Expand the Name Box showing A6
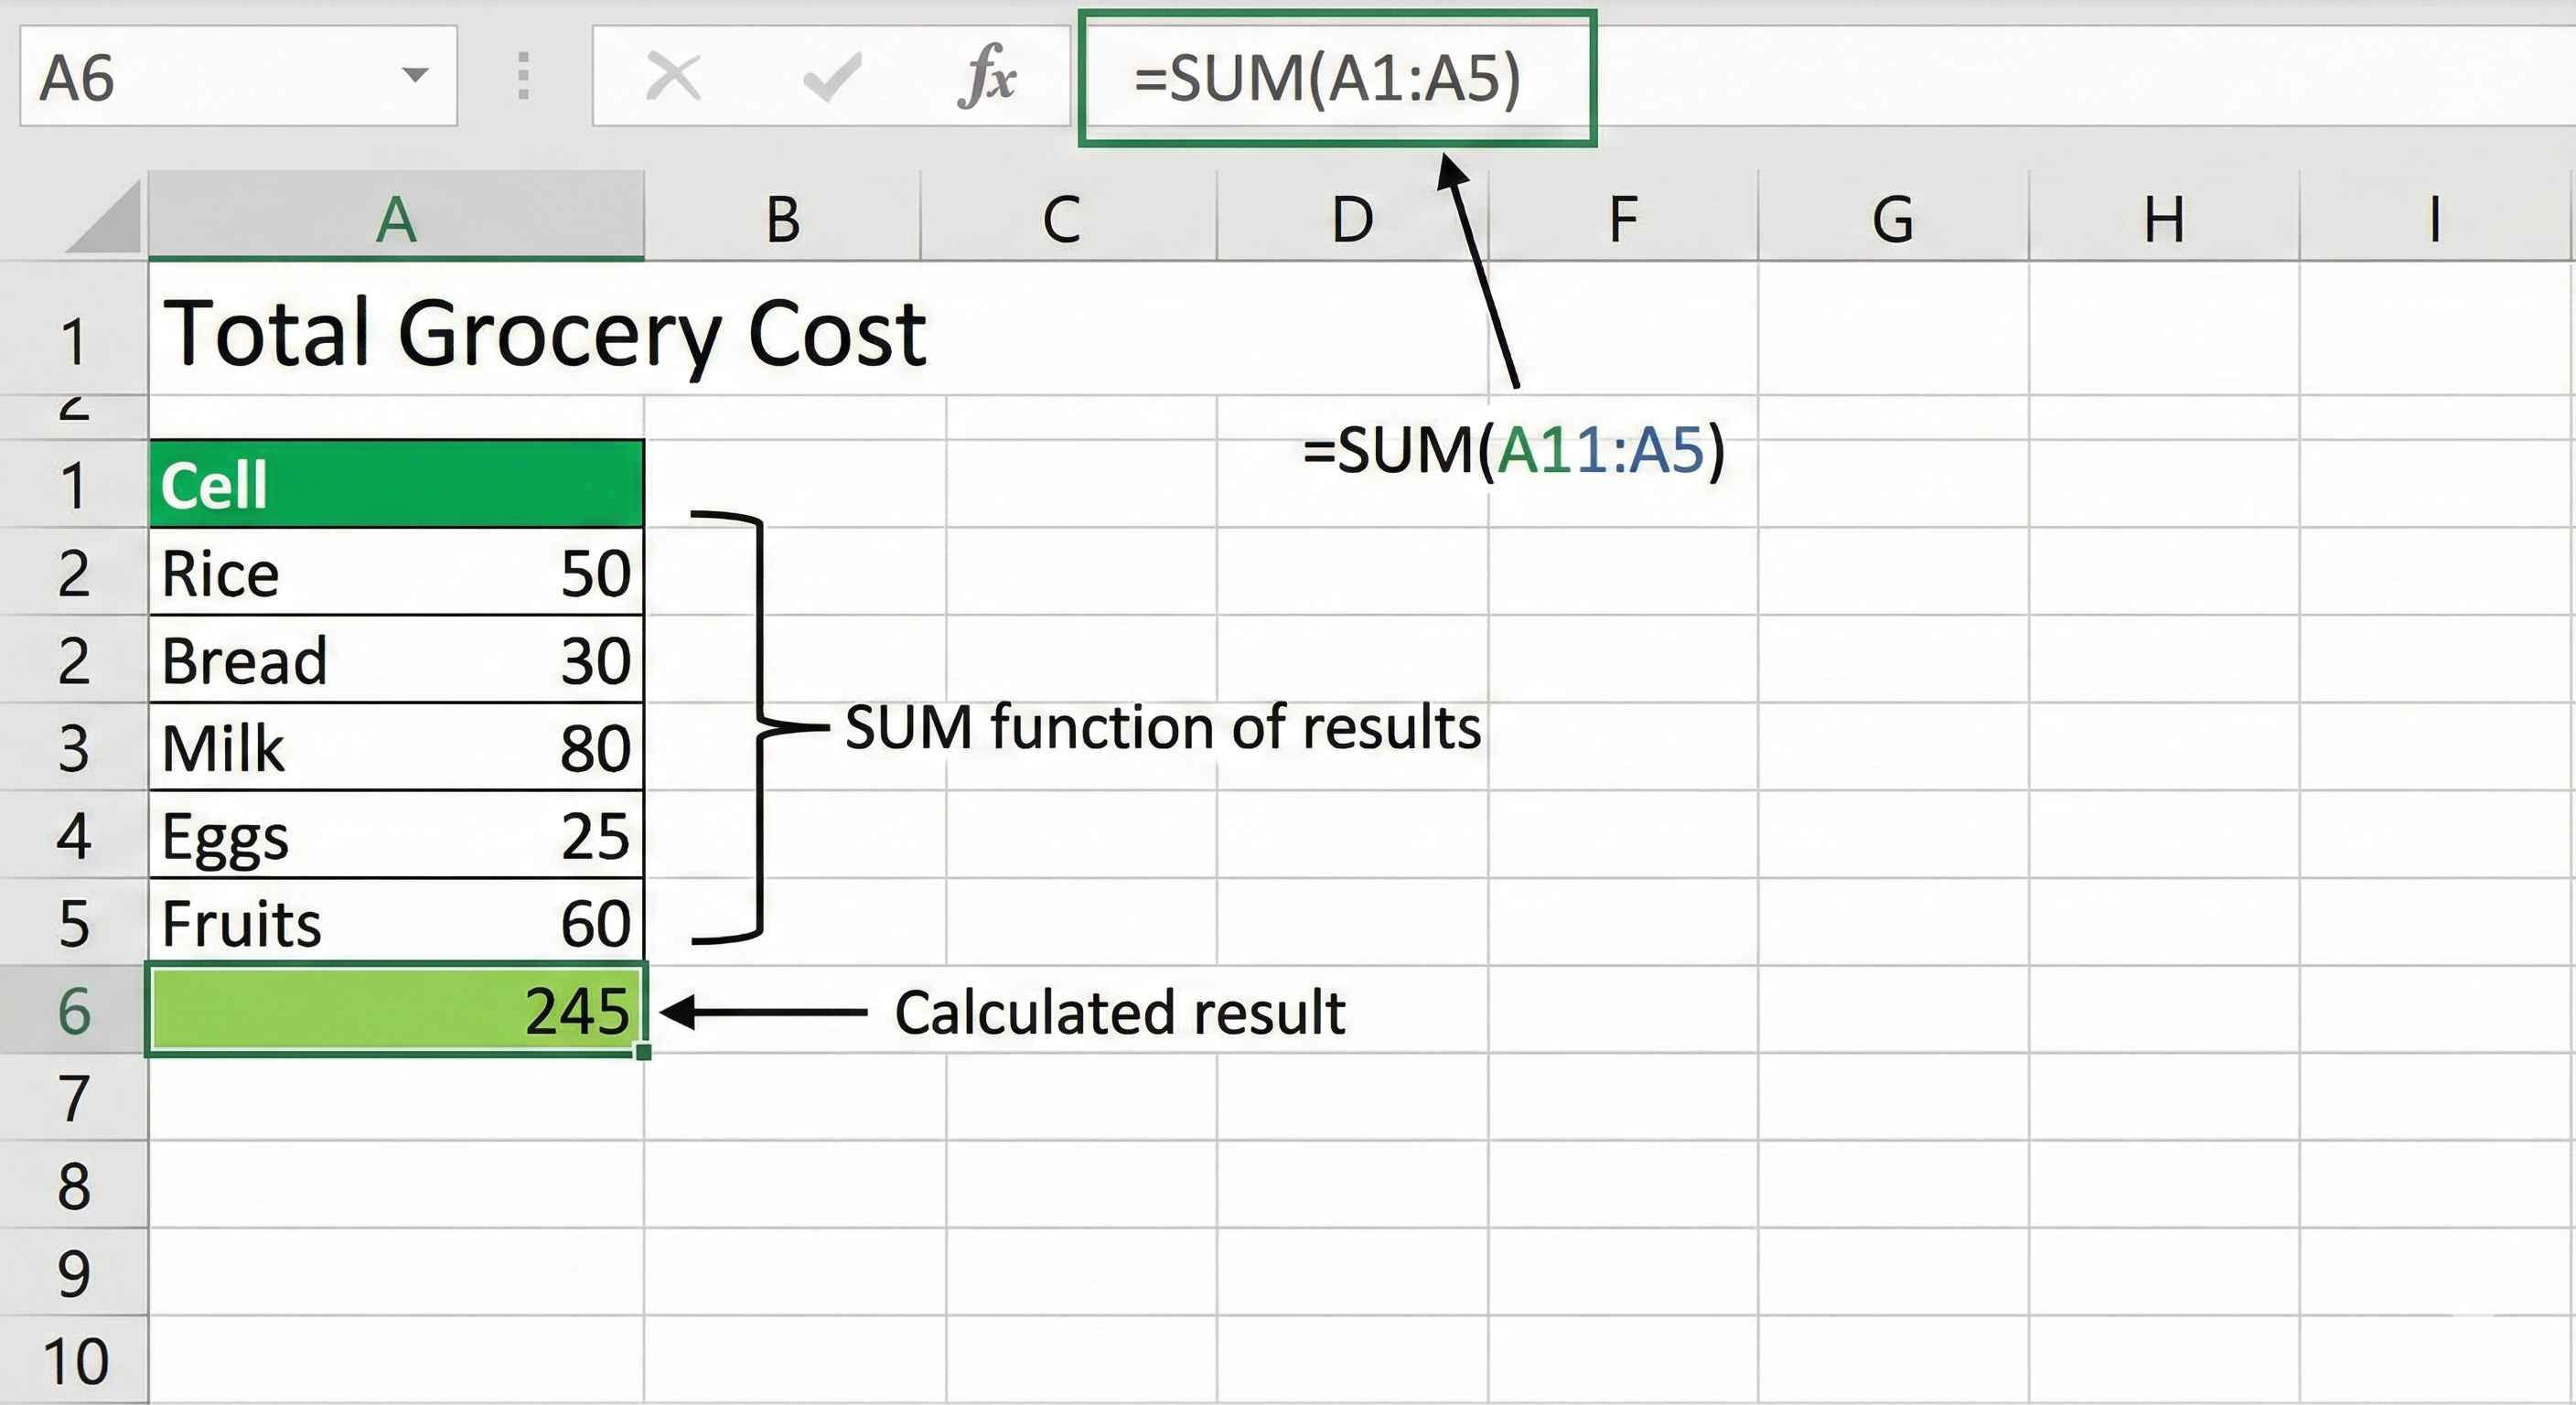2576x1405 pixels. point(200,78)
